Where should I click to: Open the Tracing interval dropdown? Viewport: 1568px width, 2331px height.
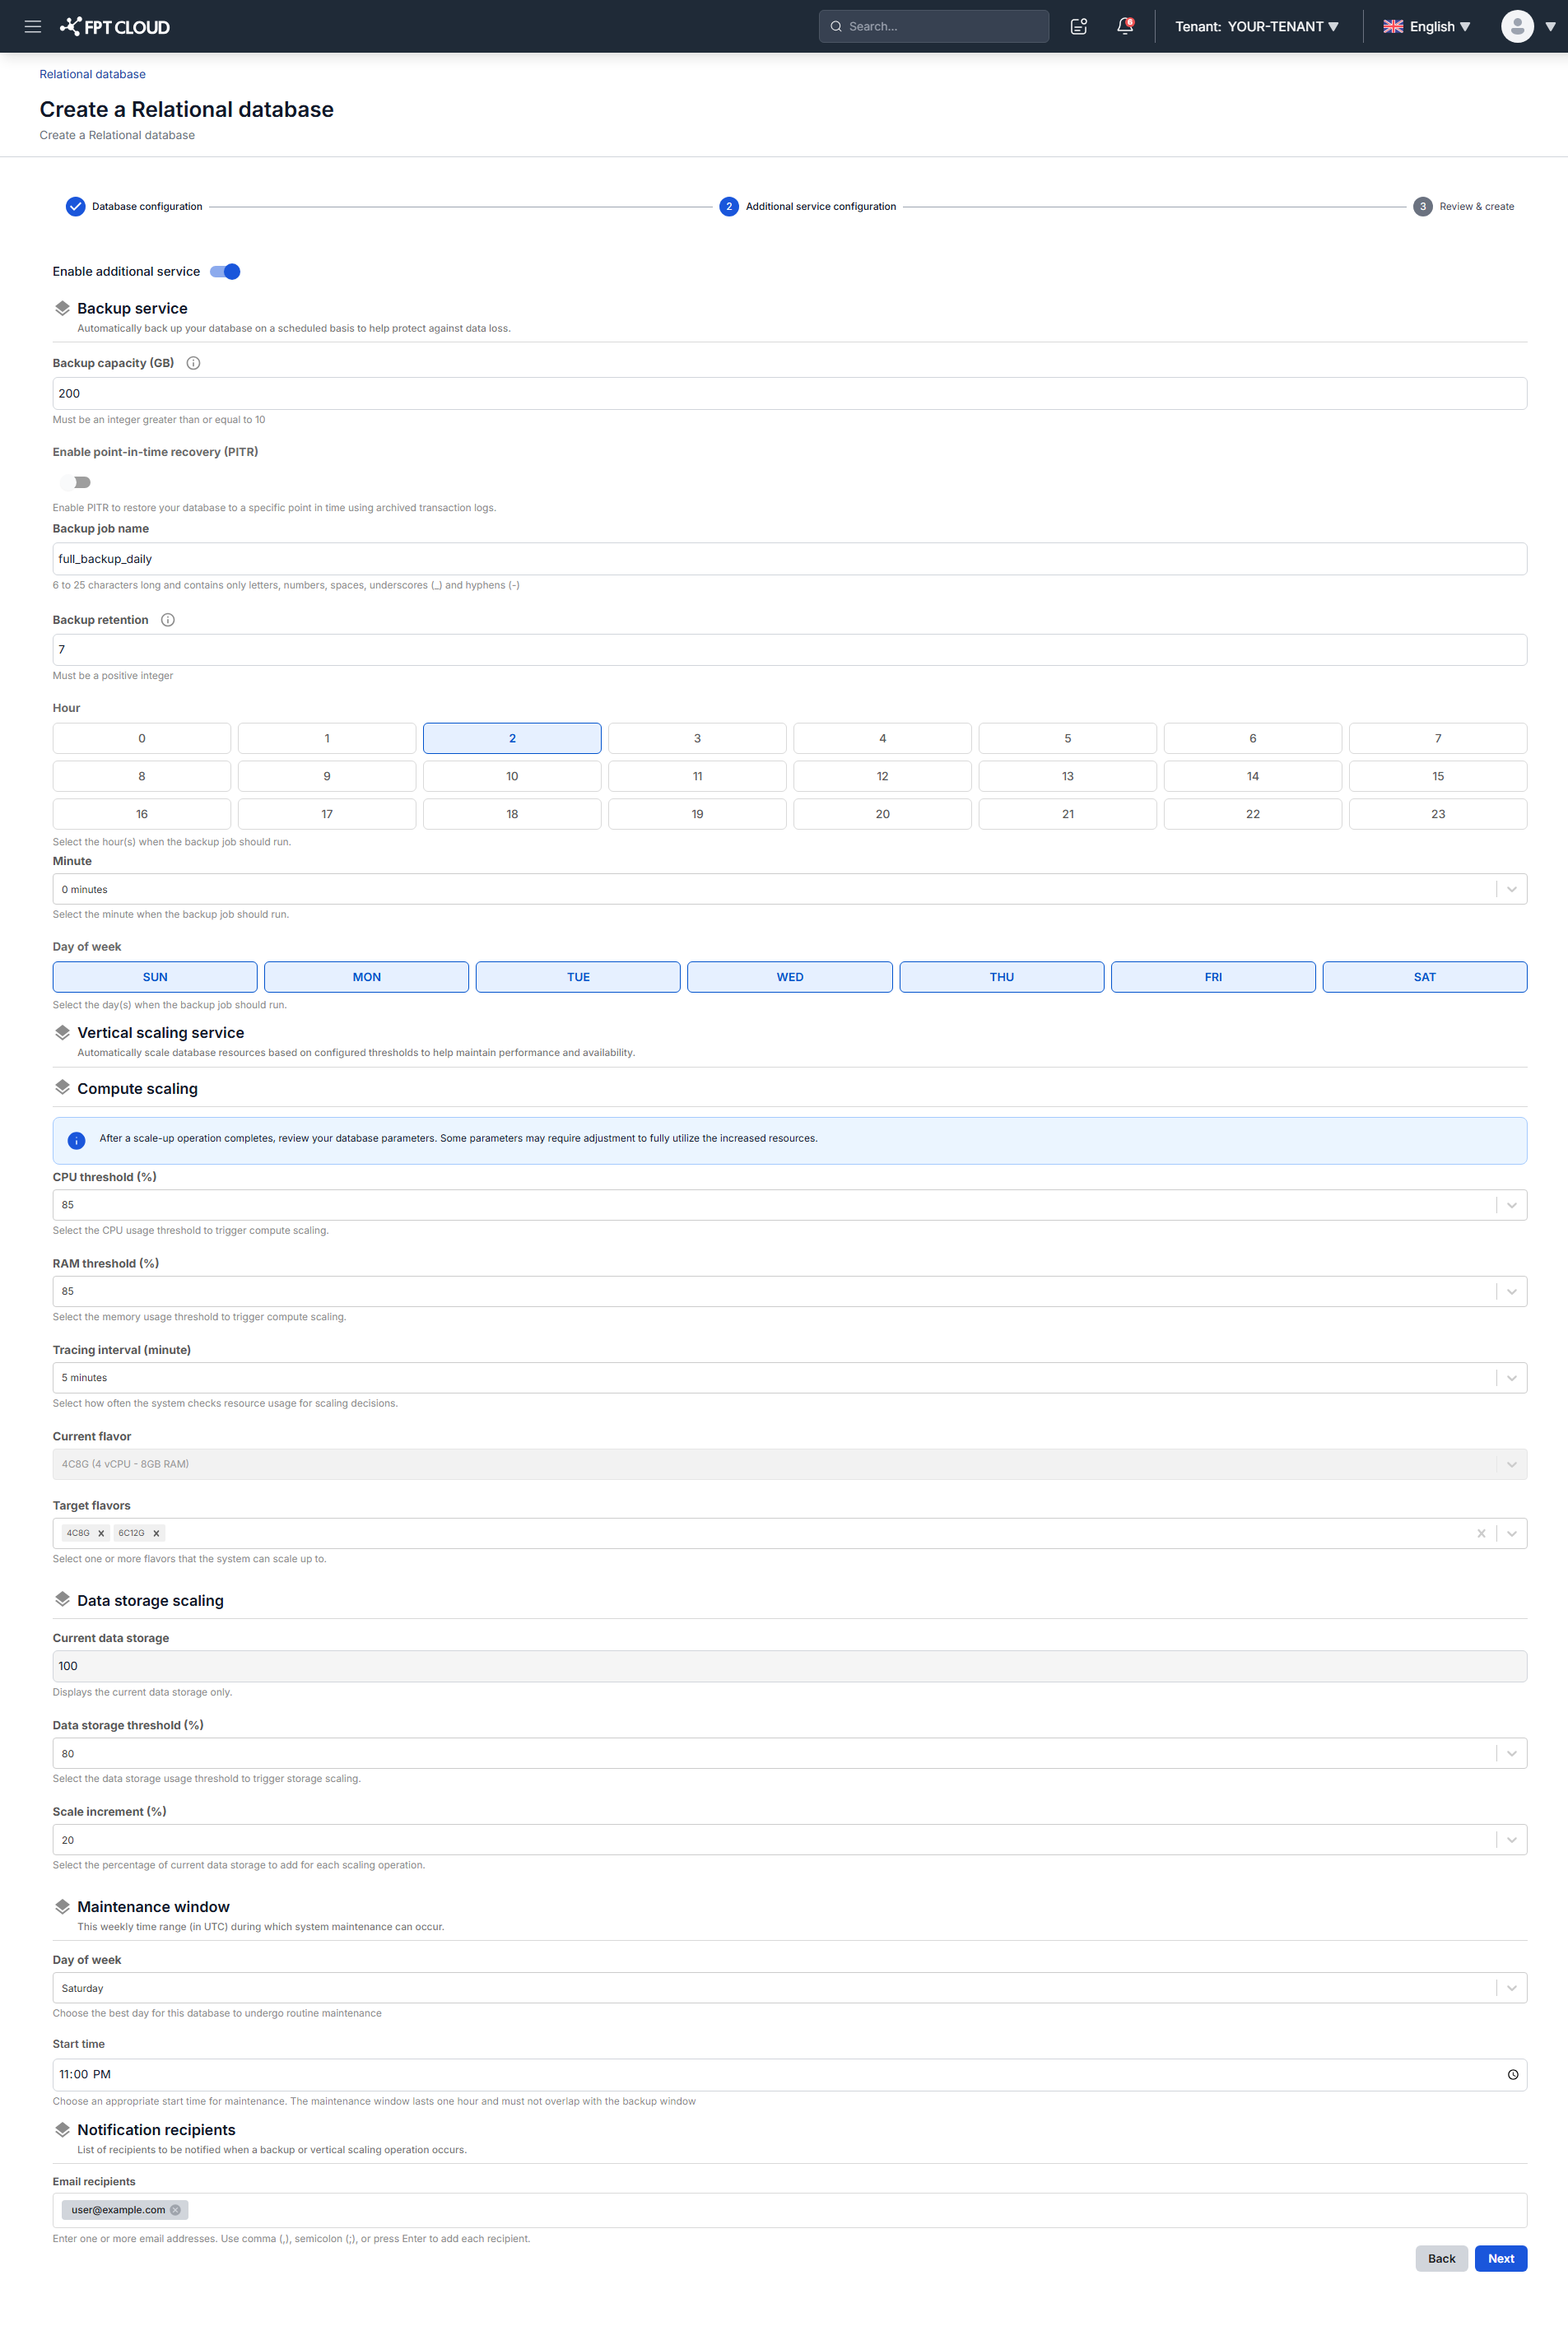pyautogui.click(x=790, y=1378)
